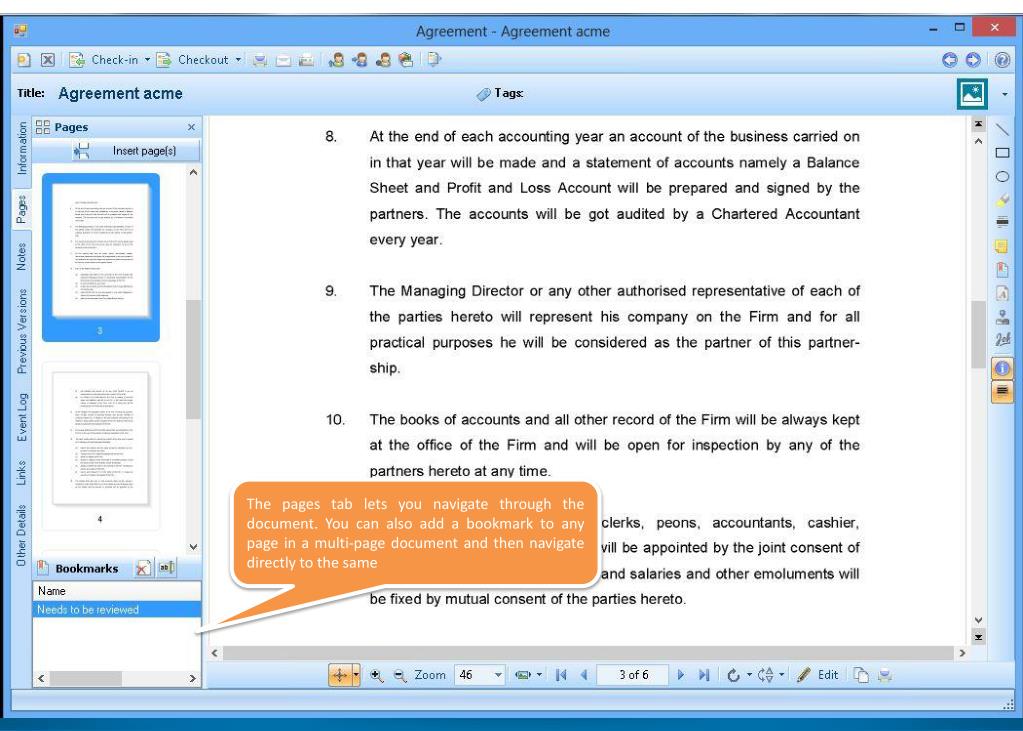Click the fax icon in top toolbar
Viewport: 1023px width, 731px height.
(306, 60)
